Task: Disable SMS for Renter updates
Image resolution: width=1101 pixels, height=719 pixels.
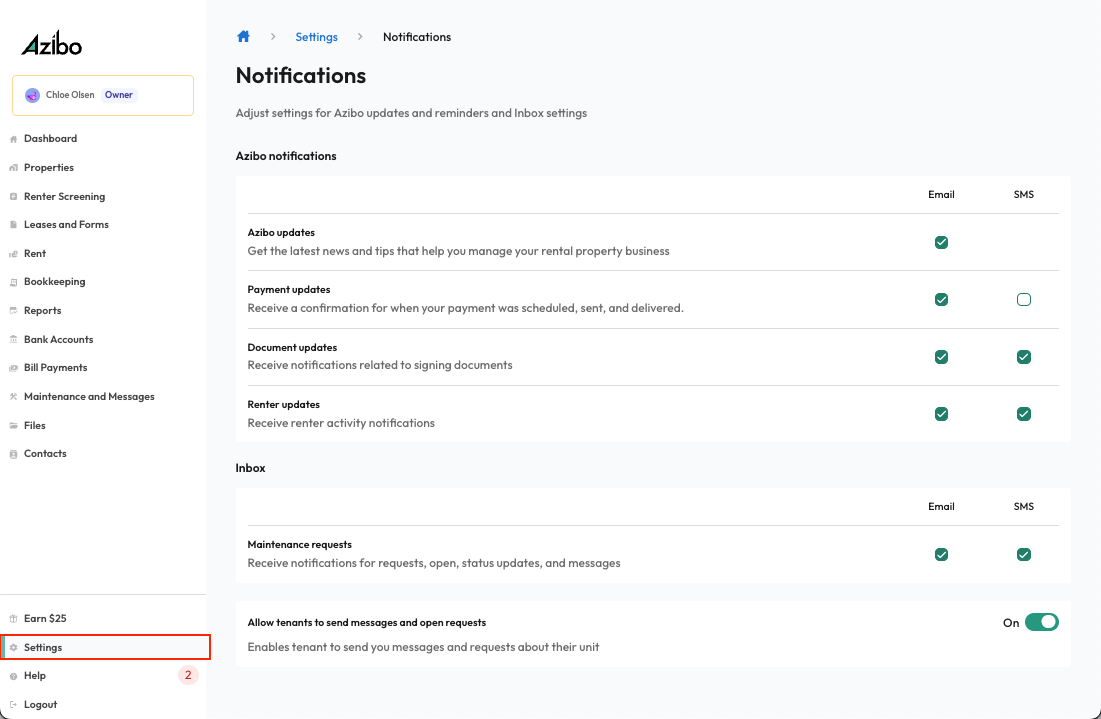Action: (1024, 414)
